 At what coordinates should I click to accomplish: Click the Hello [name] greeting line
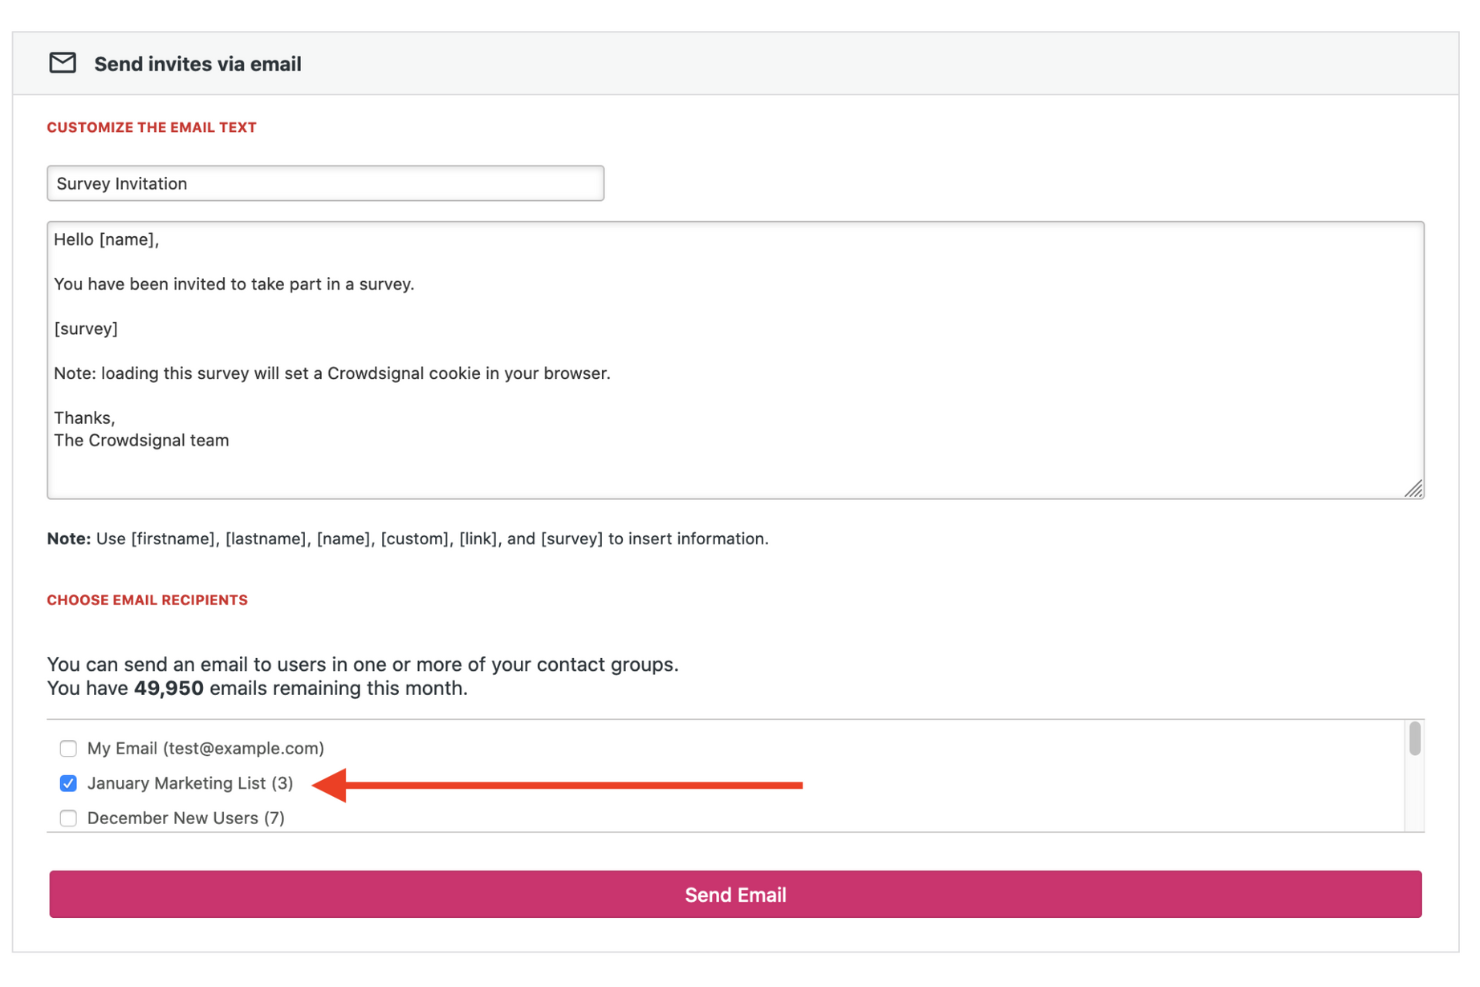tap(106, 239)
